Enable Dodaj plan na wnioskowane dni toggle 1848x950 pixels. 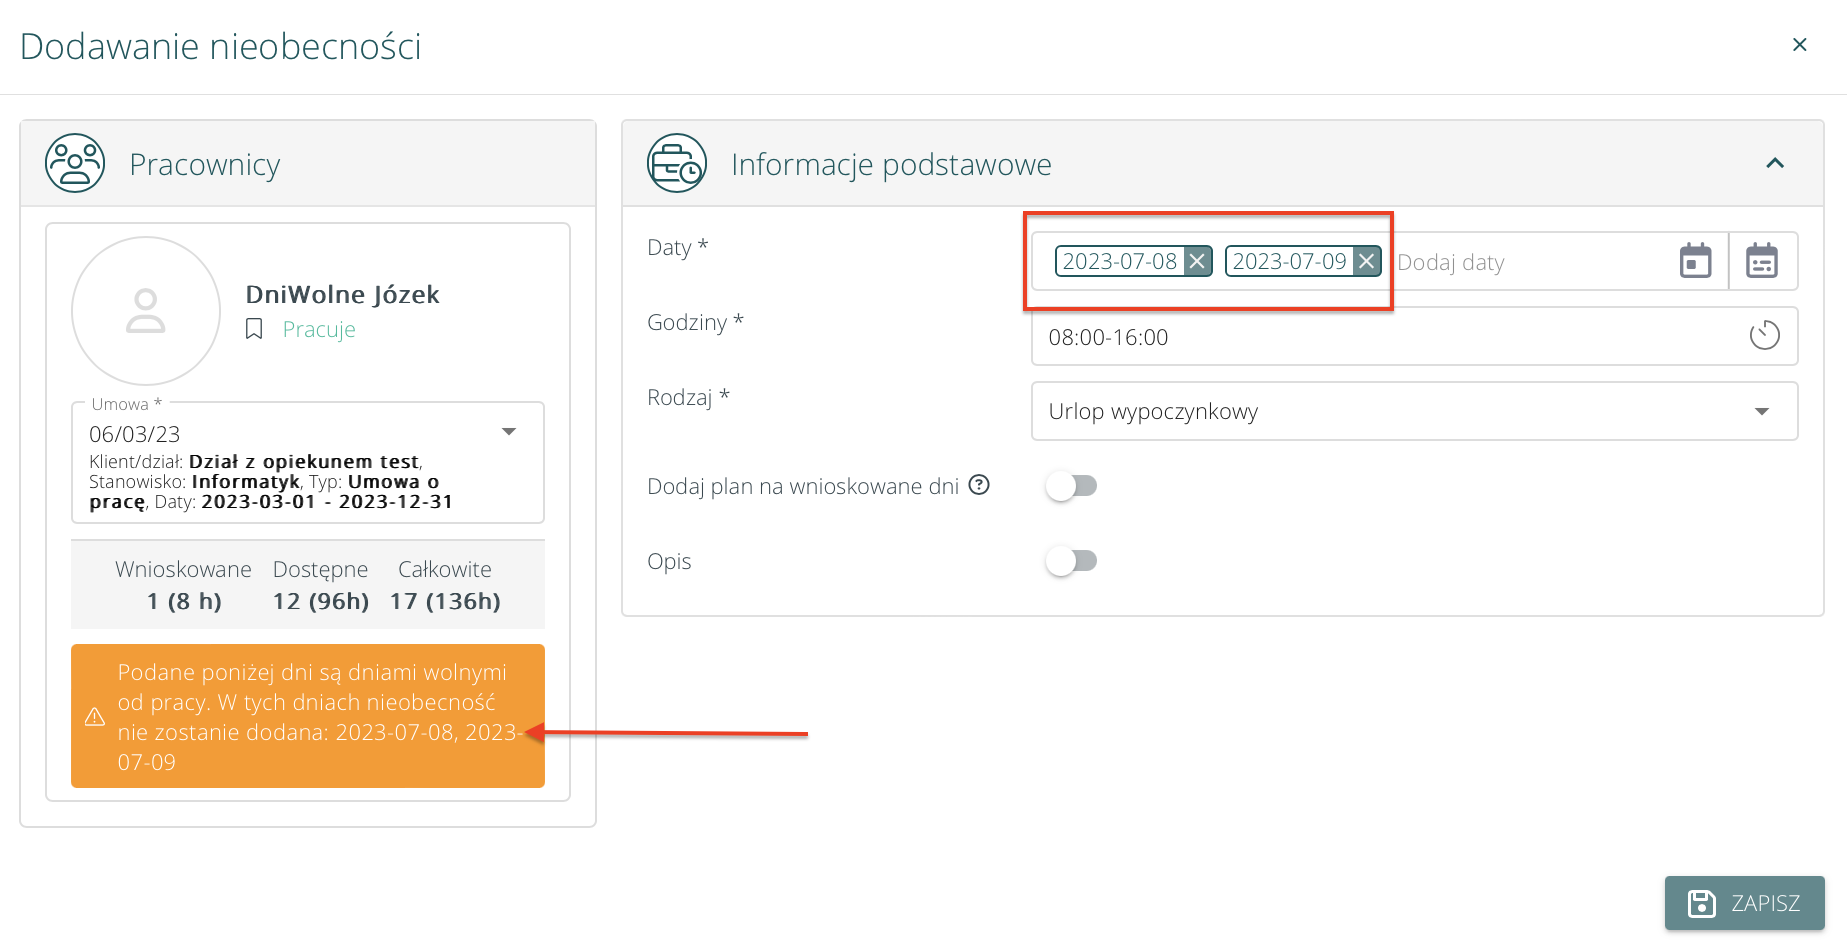[x=1071, y=486]
